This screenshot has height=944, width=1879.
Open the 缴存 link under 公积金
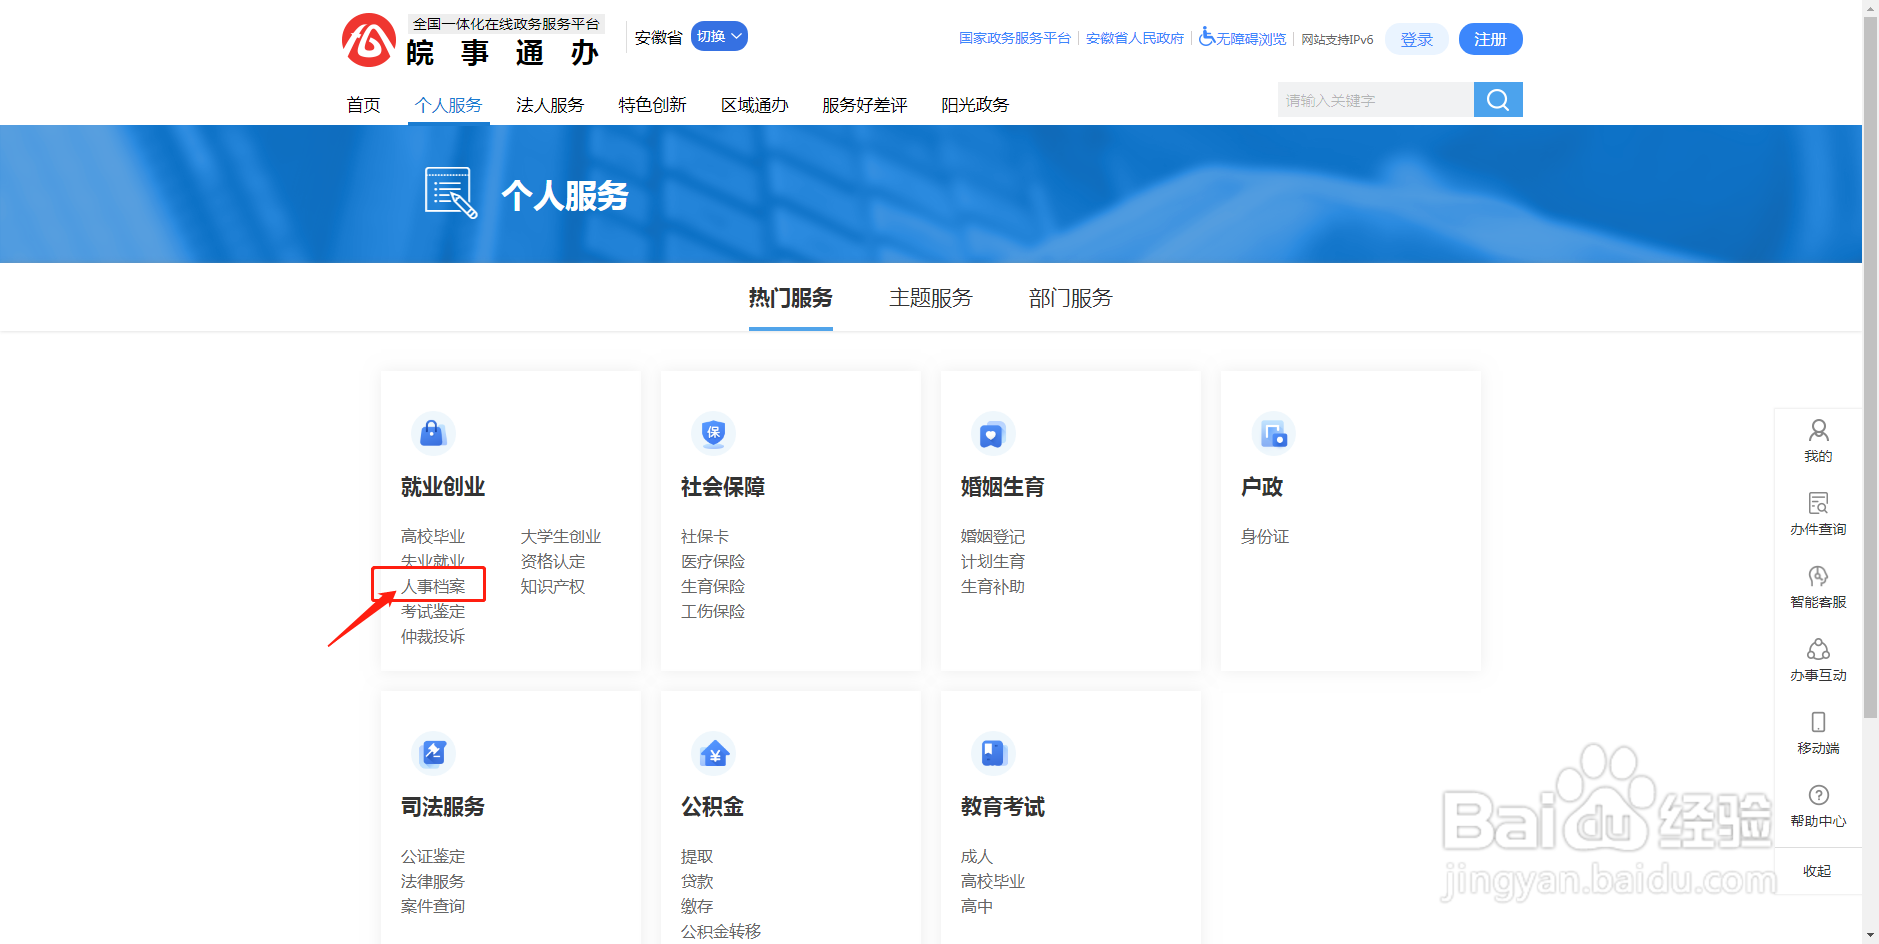697,906
